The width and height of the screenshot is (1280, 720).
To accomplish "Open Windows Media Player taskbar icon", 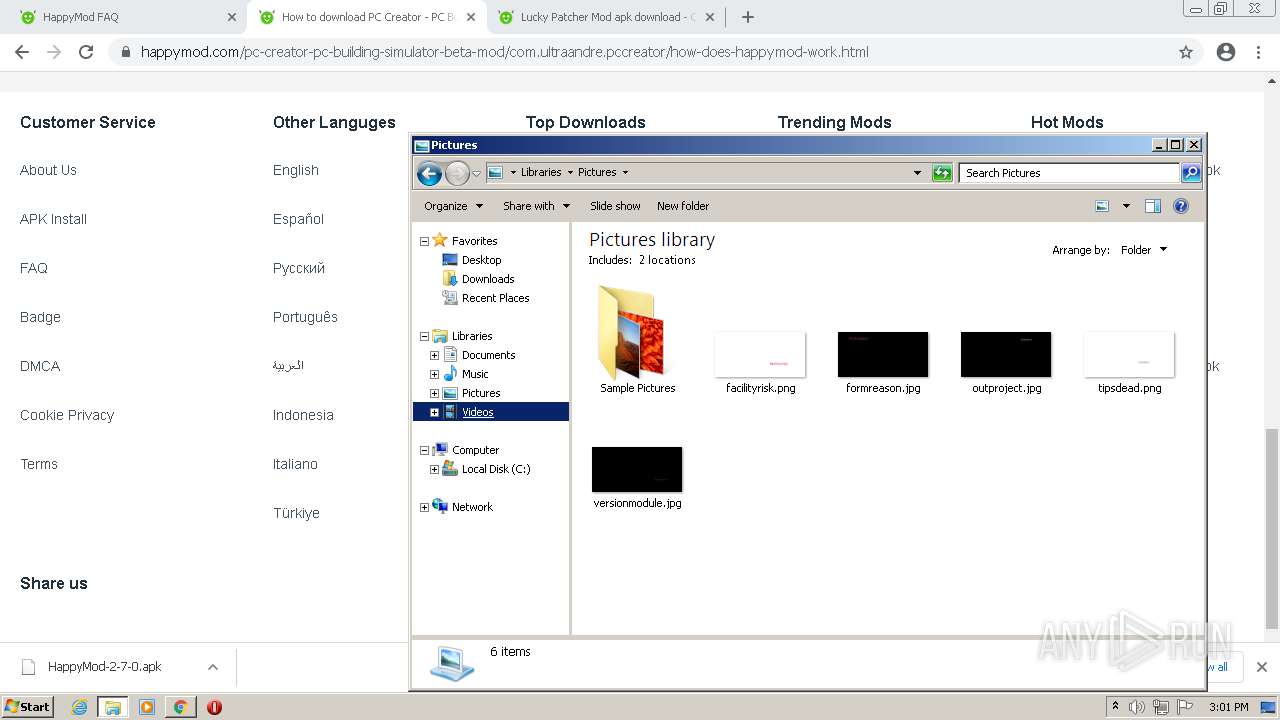I will coord(147,707).
